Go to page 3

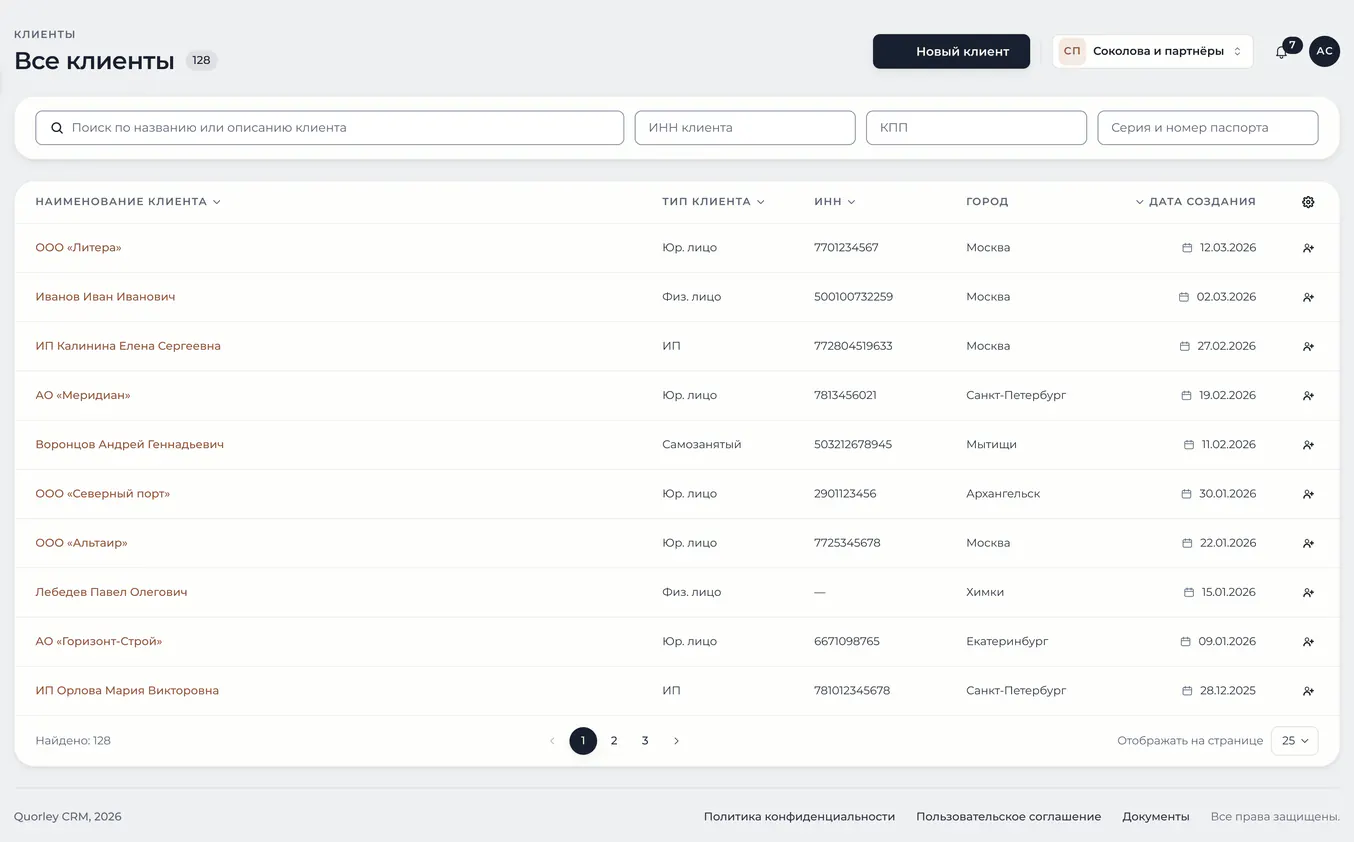pyautogui.click(x=645, y=741)
